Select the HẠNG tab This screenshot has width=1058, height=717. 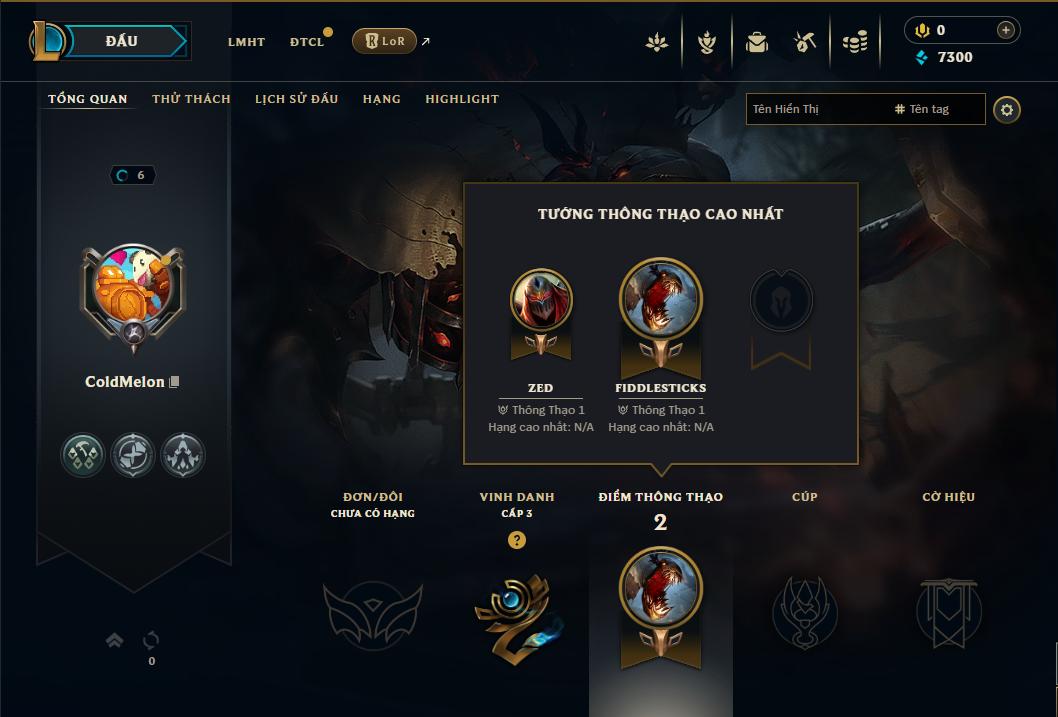[x=382, y=99]
